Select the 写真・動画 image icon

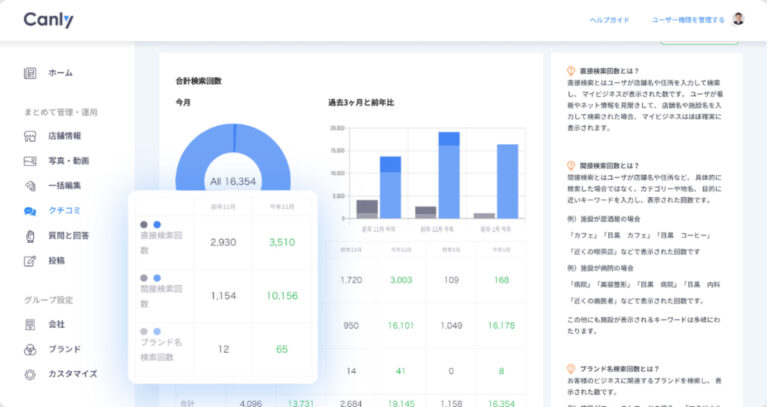(x=30, y=161)
